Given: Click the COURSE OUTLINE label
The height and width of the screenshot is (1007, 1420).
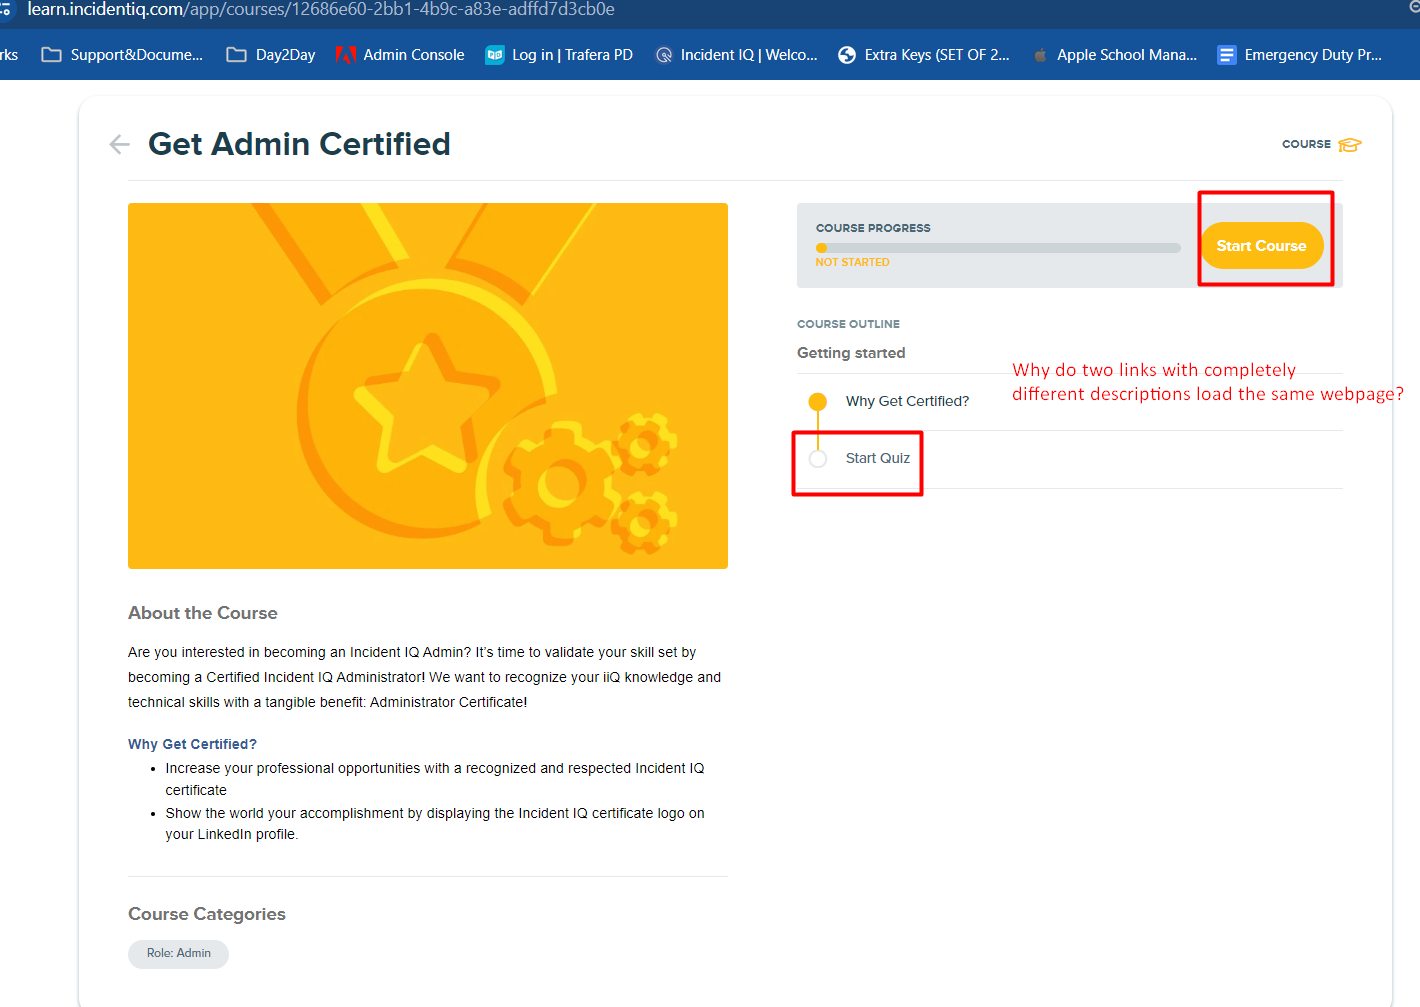Looking at the screenshot, I should pos(848,324).
